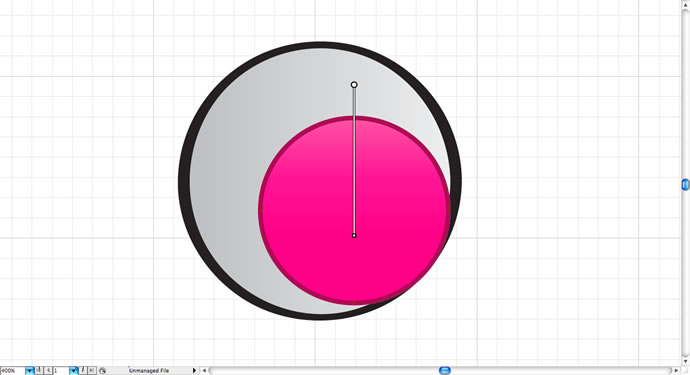Click the horizontal scrollbar left arrow
690x375 pixels.
(x=204, y=371)
